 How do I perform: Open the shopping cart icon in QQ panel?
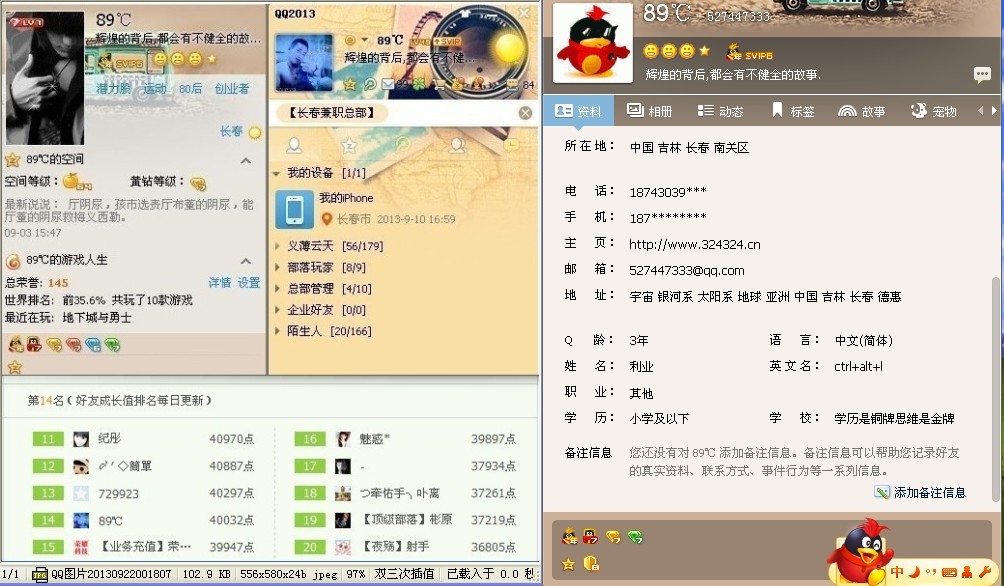[439, 84]
